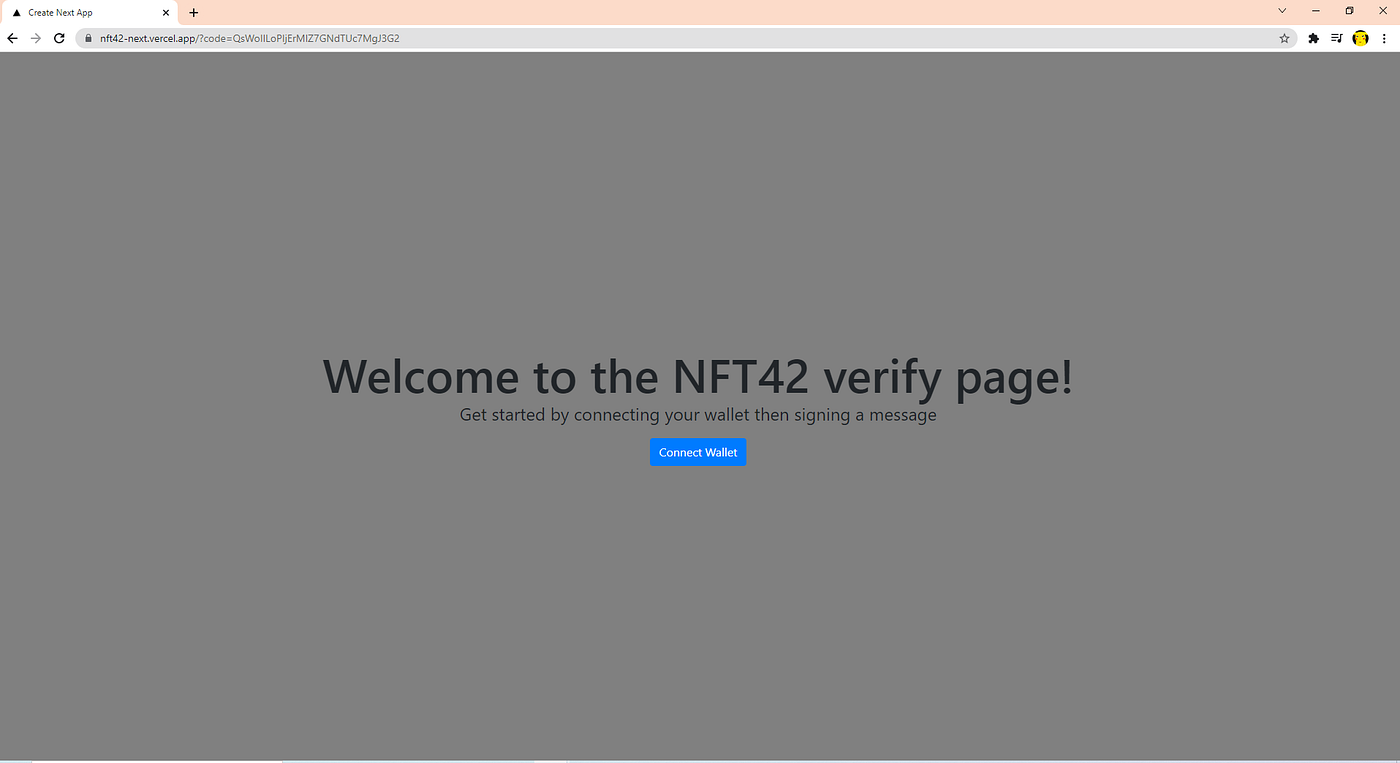The width and height of the screenshot is (1400, 763).
Task: Bookmark this page with the star icon
Action: [x=1284, y=38]
